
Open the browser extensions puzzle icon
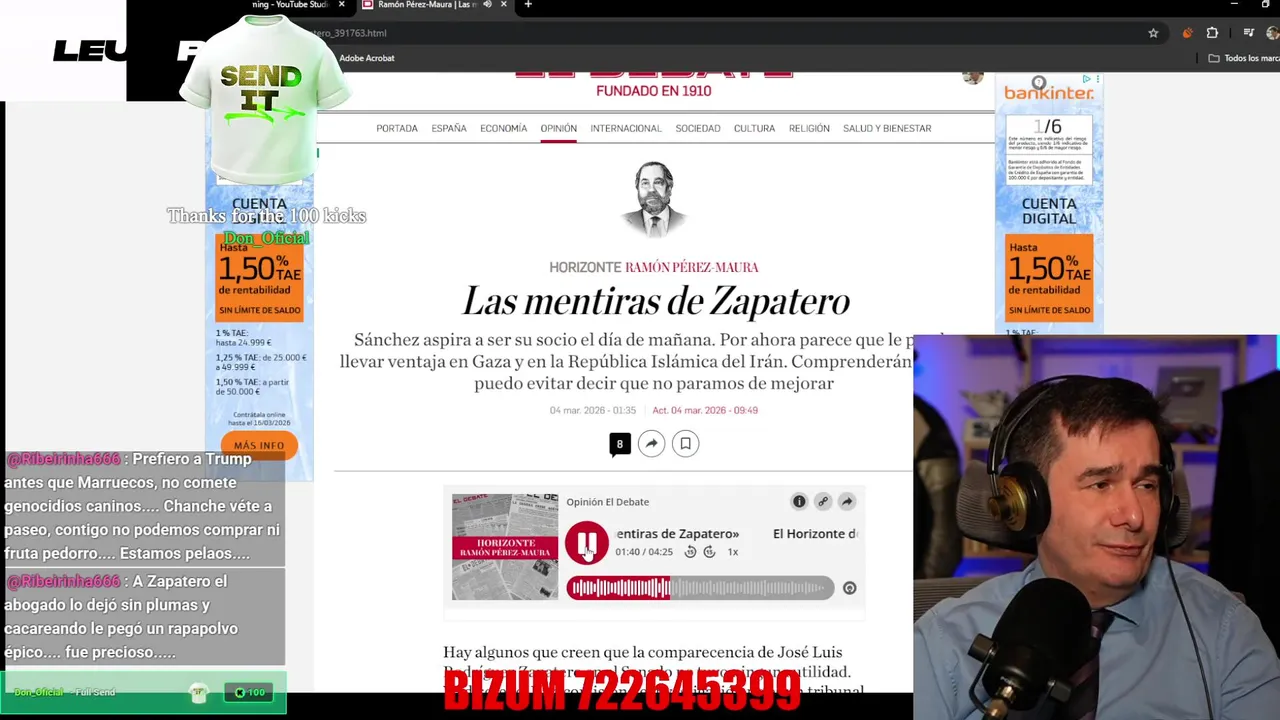tap(1212, 33)
